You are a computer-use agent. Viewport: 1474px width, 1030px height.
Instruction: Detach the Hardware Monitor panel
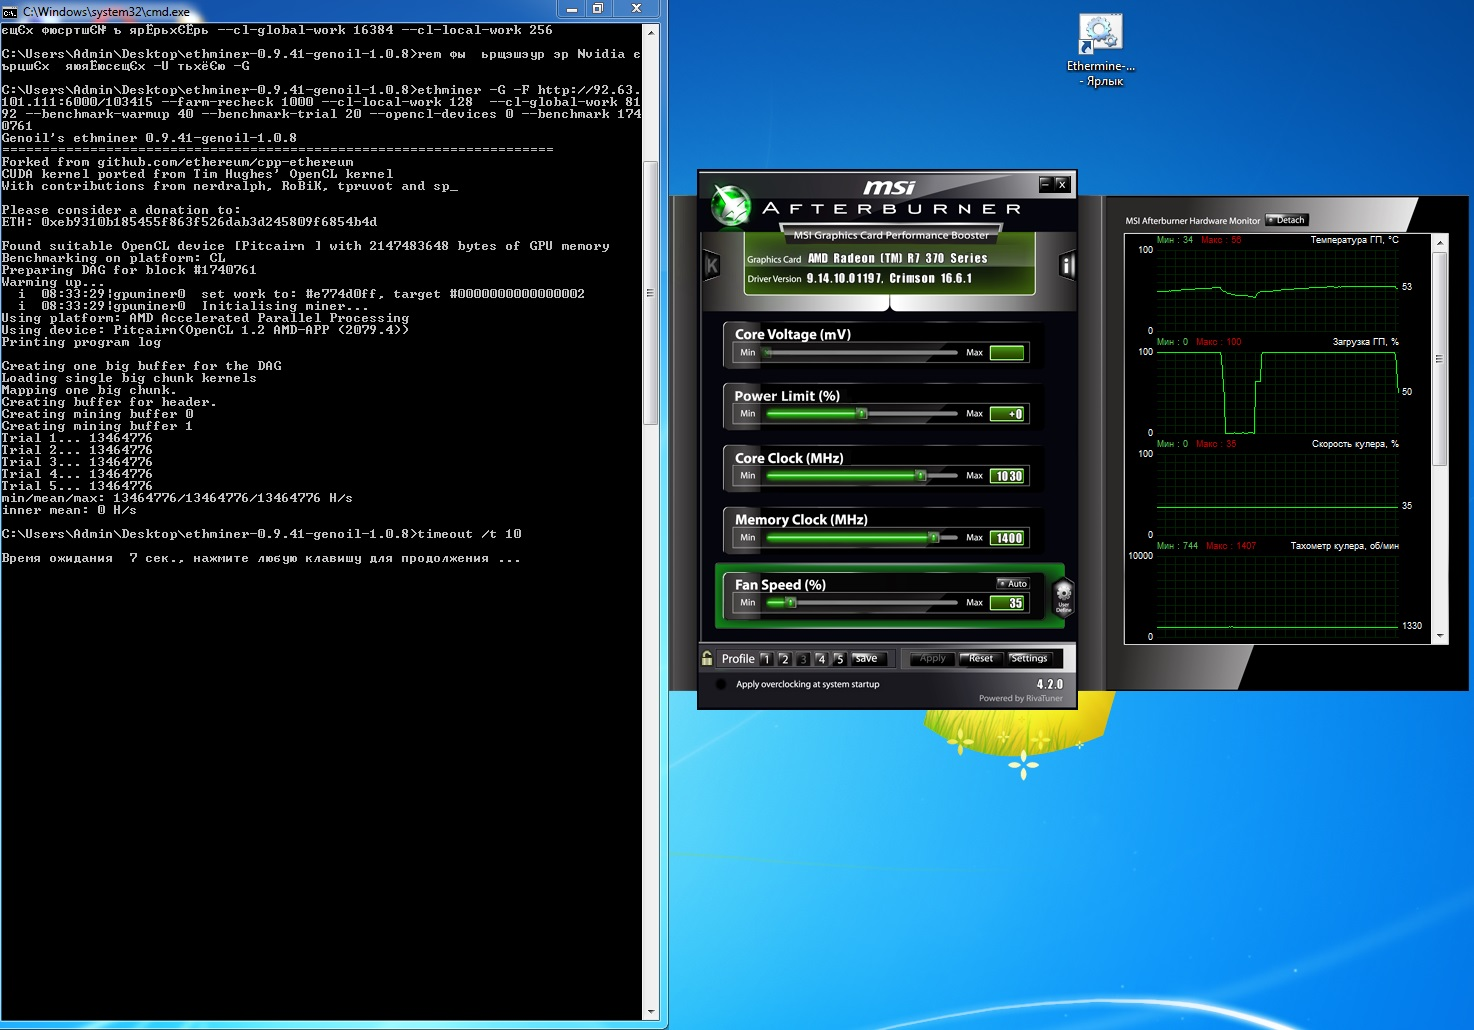pyautogui.click(x=1287, y=220)
